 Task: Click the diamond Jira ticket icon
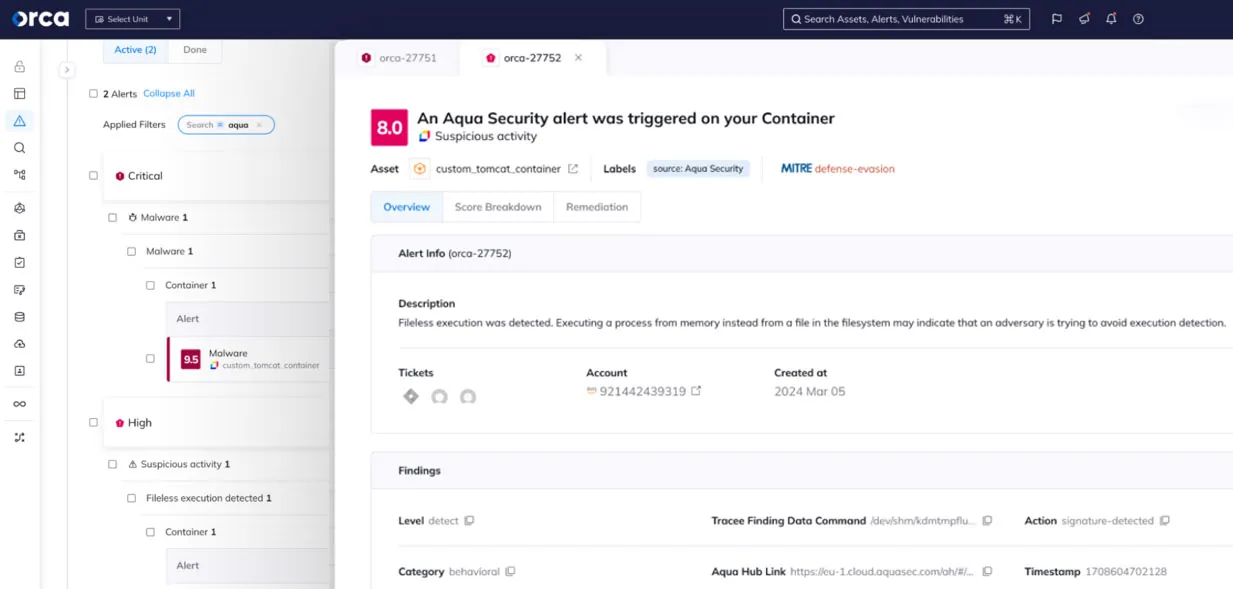coord(410,396)
